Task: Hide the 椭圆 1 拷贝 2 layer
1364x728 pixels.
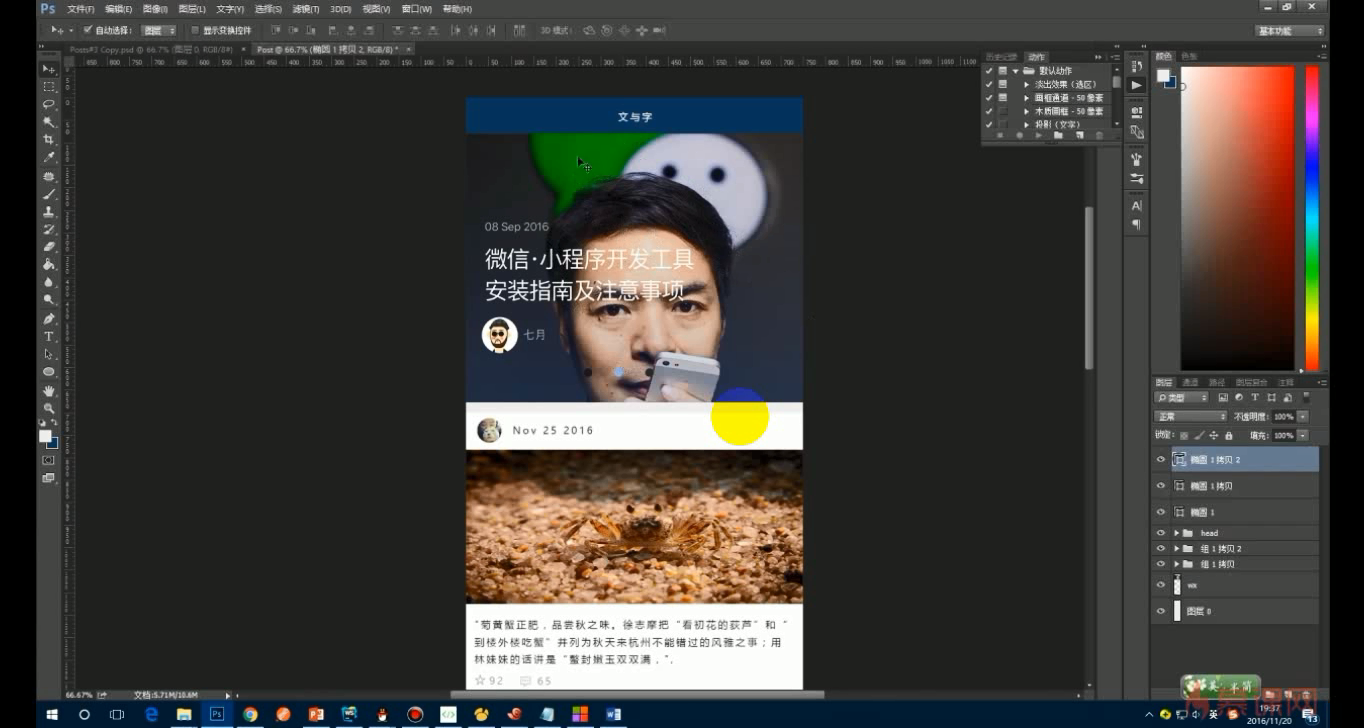Action: [1161, 460]
